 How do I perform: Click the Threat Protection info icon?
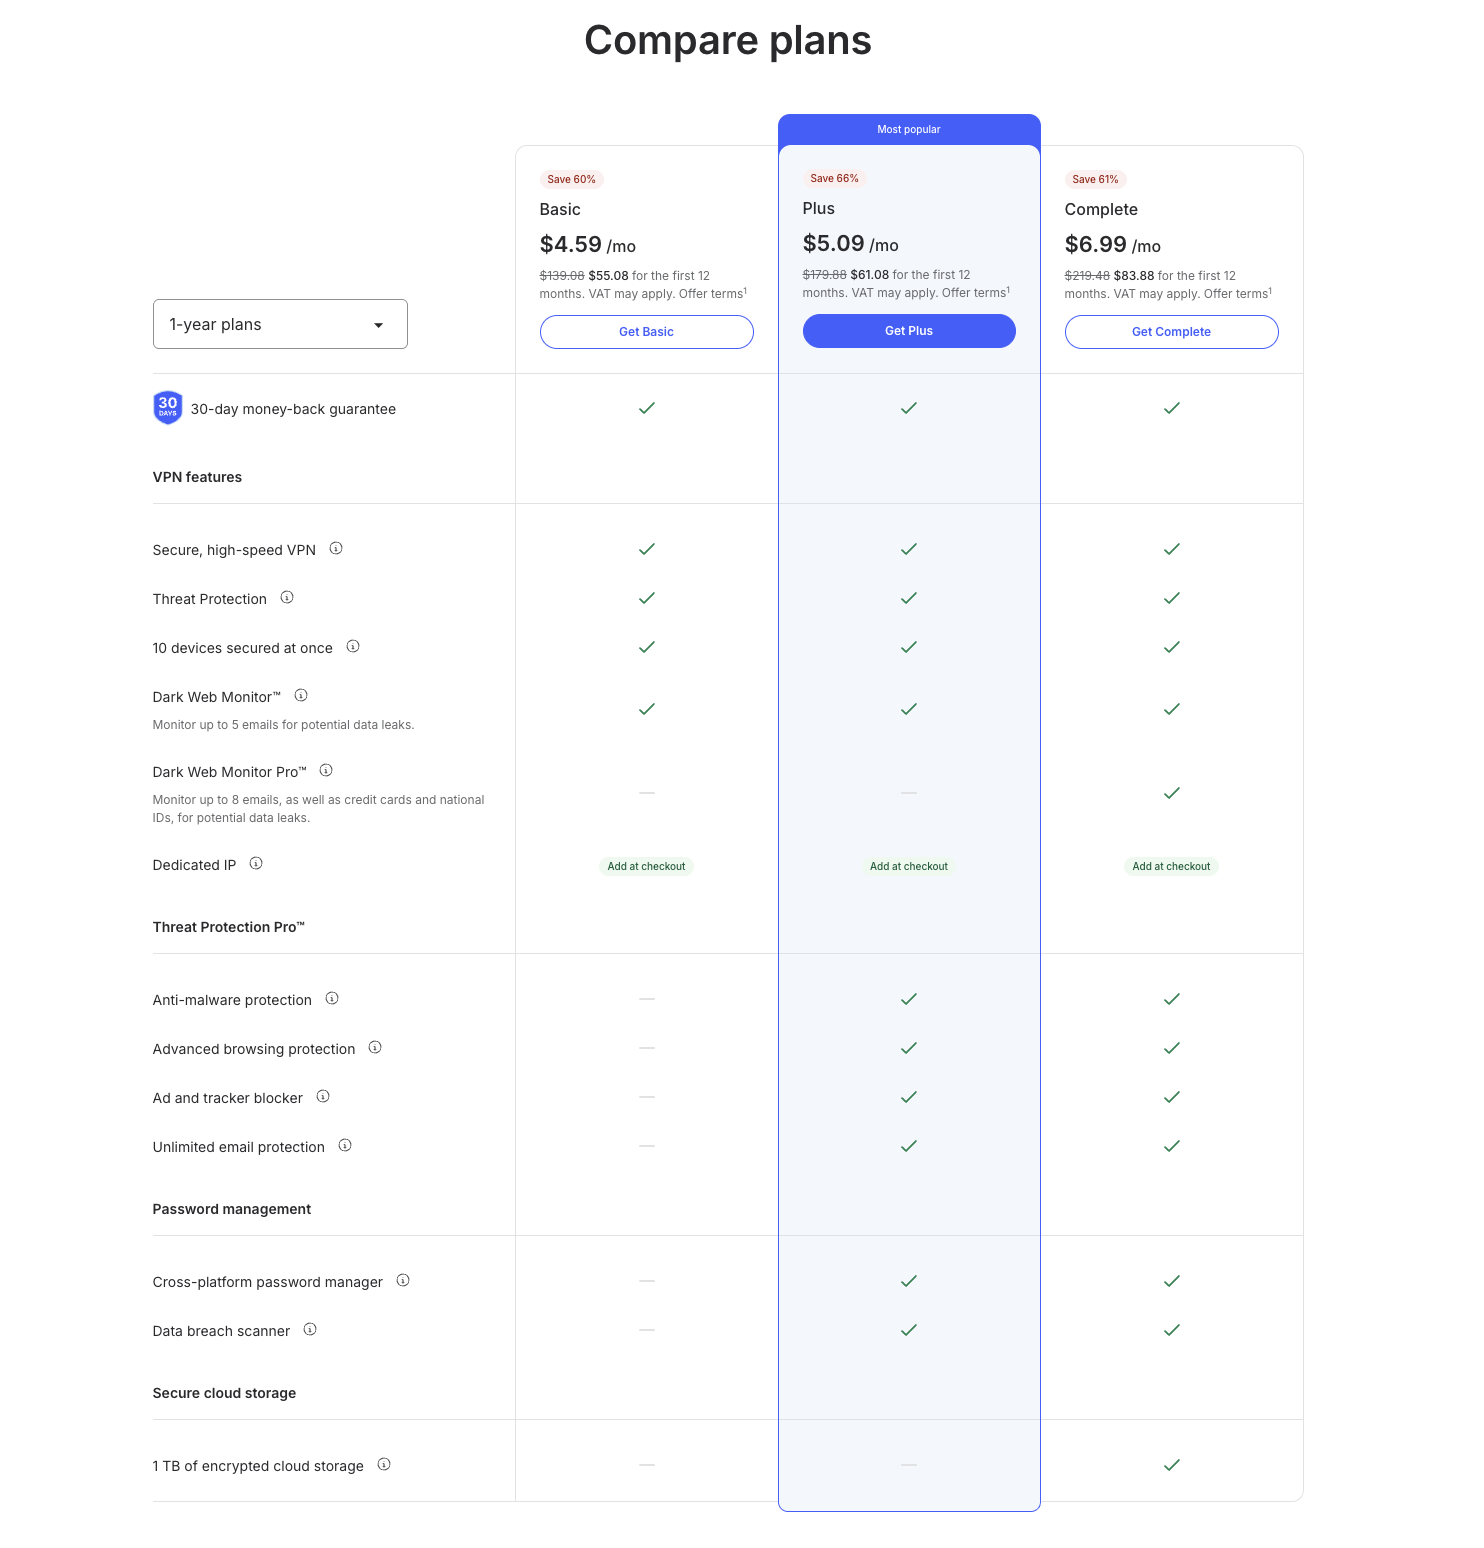tap(287, 597)
